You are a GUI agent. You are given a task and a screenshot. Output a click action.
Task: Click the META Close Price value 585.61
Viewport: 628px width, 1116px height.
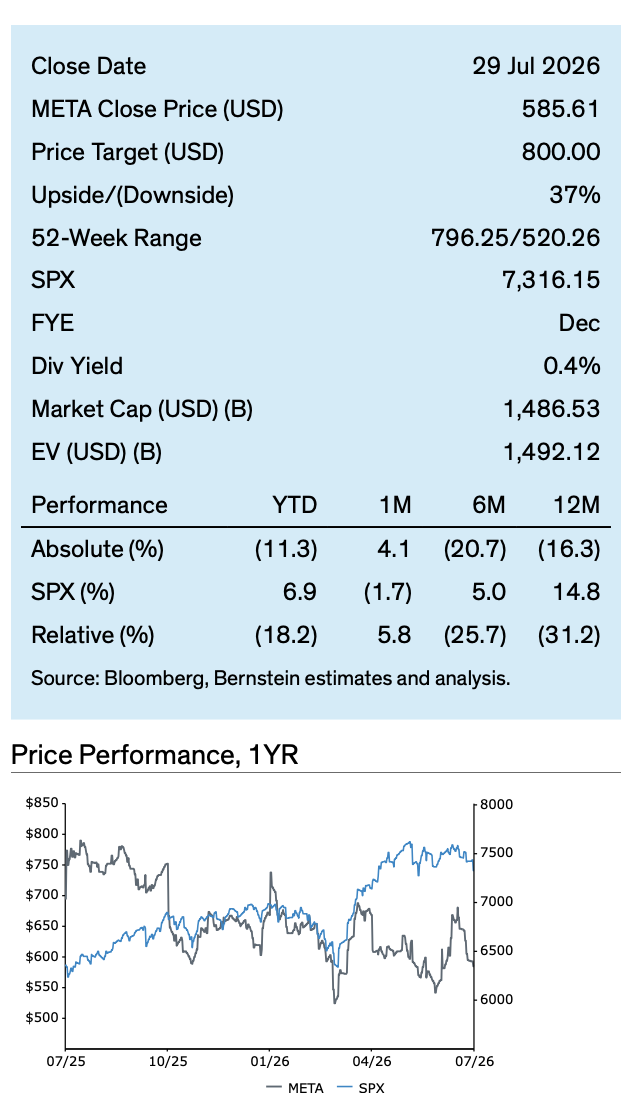[560, 109]
